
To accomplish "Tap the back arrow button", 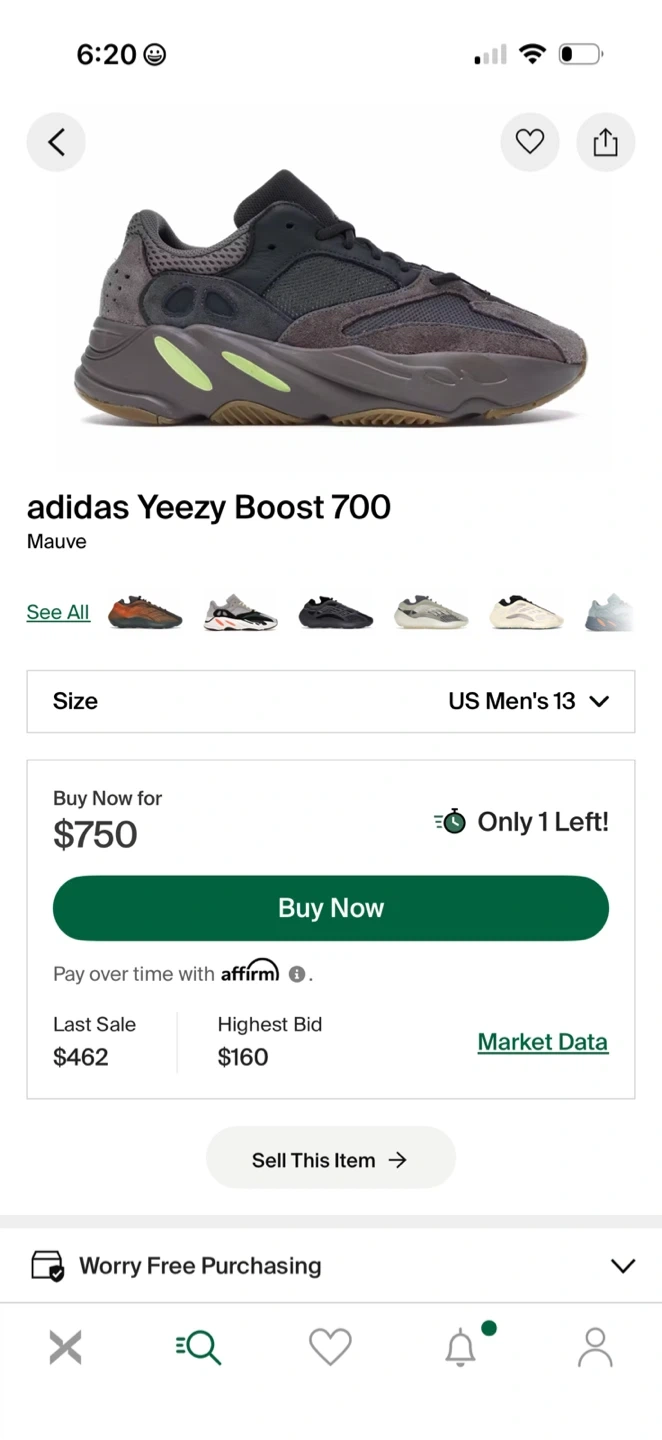I will tap(56, 143).
